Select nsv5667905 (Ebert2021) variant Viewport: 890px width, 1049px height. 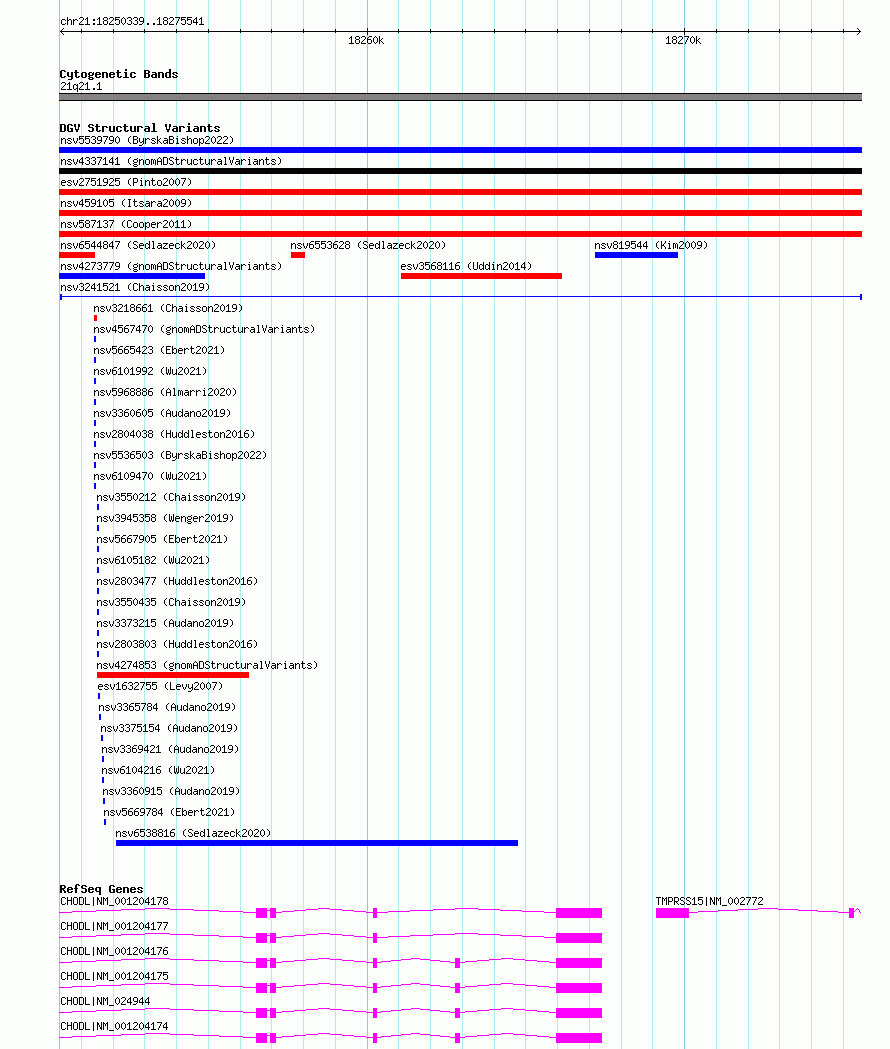pos(162,539)
